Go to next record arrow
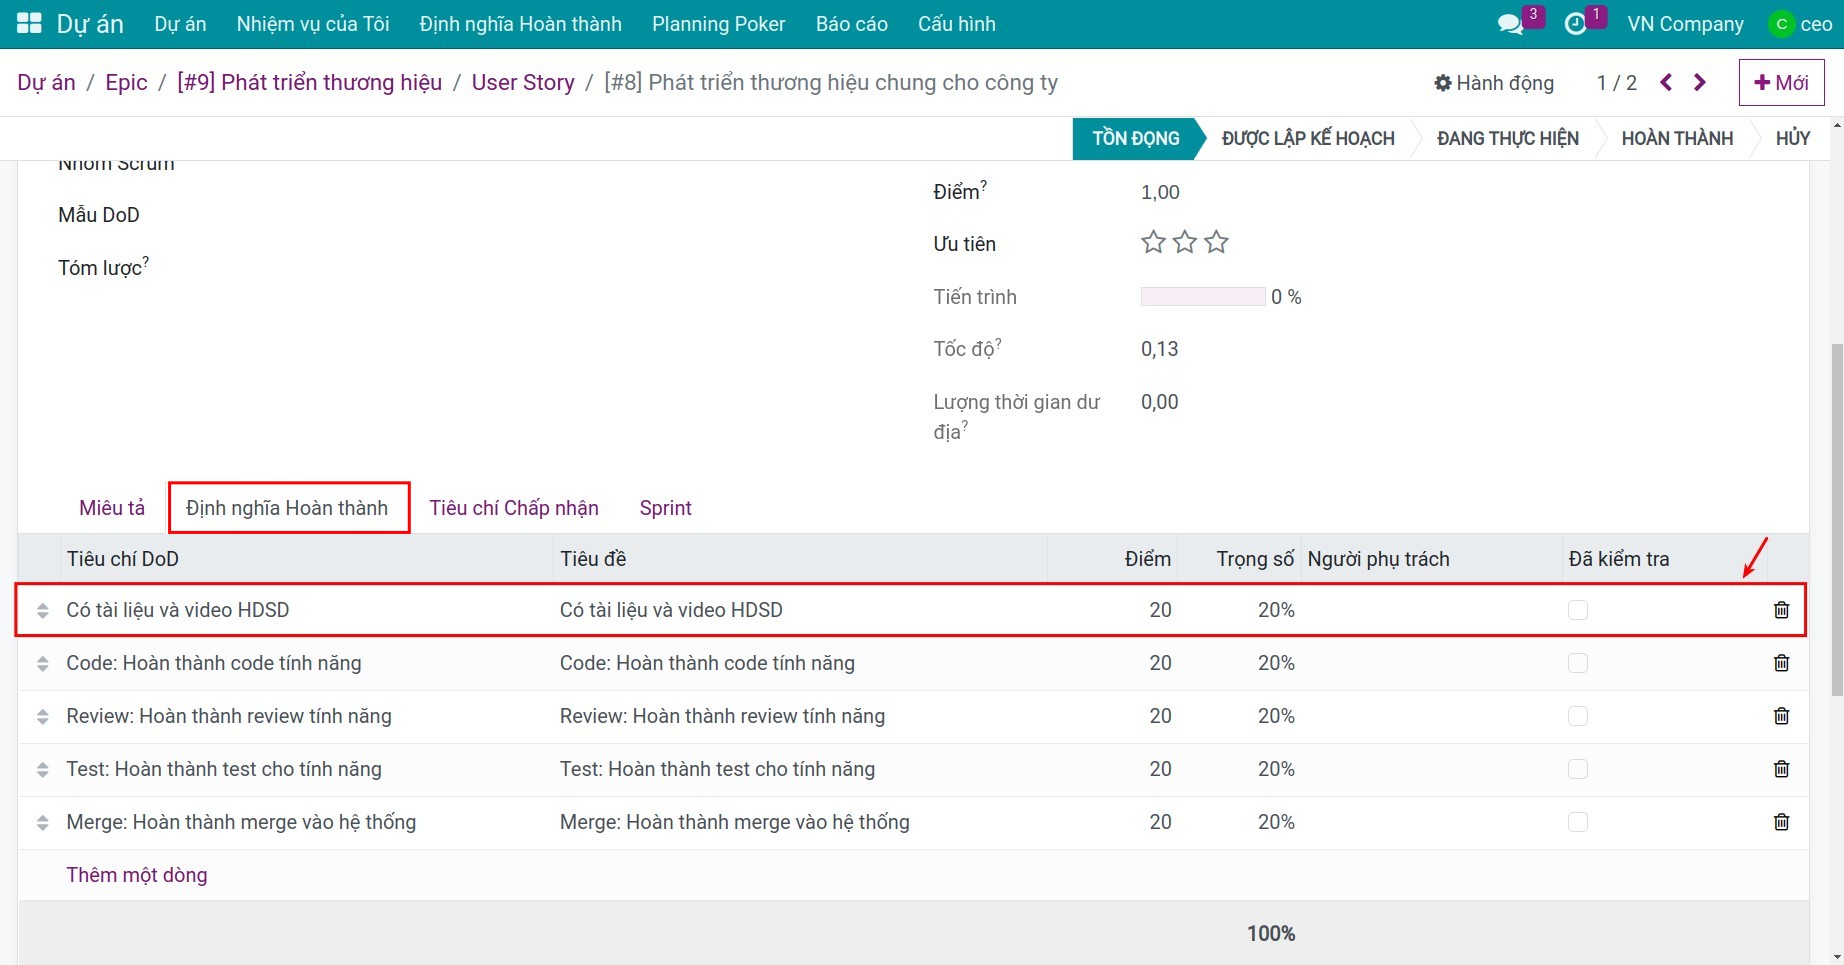 [1700, 83]
